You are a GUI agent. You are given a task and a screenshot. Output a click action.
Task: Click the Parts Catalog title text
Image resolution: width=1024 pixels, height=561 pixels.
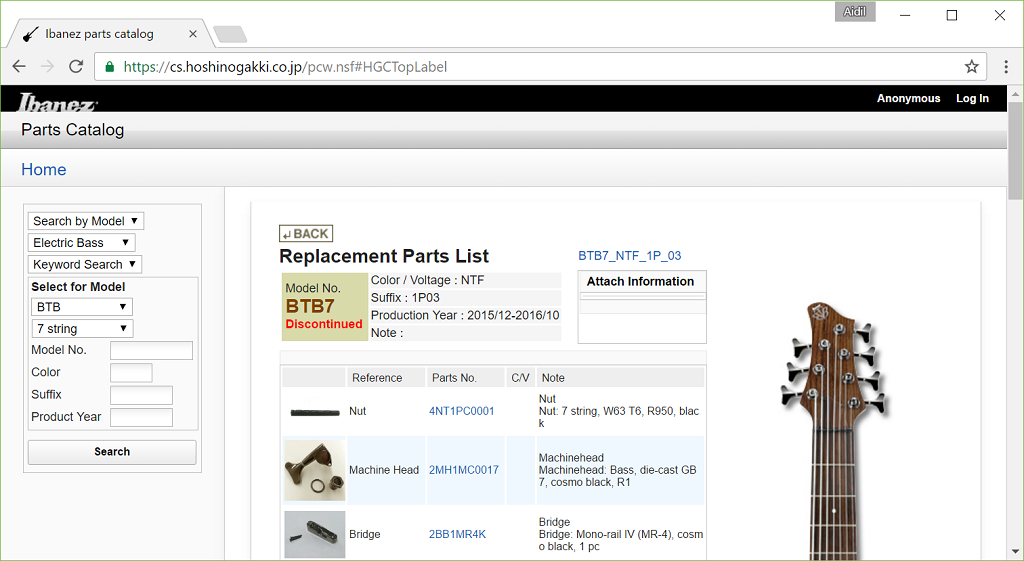[72, 130]
